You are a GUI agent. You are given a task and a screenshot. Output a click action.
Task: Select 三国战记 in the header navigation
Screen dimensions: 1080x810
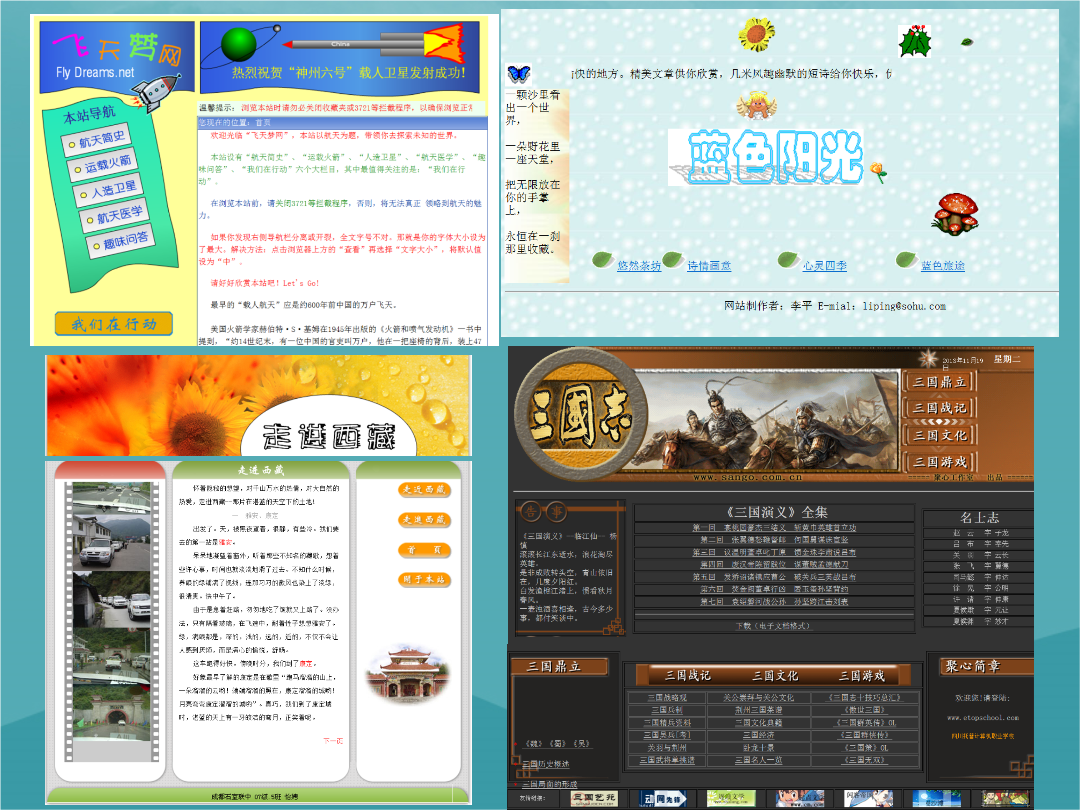point(939,408)
